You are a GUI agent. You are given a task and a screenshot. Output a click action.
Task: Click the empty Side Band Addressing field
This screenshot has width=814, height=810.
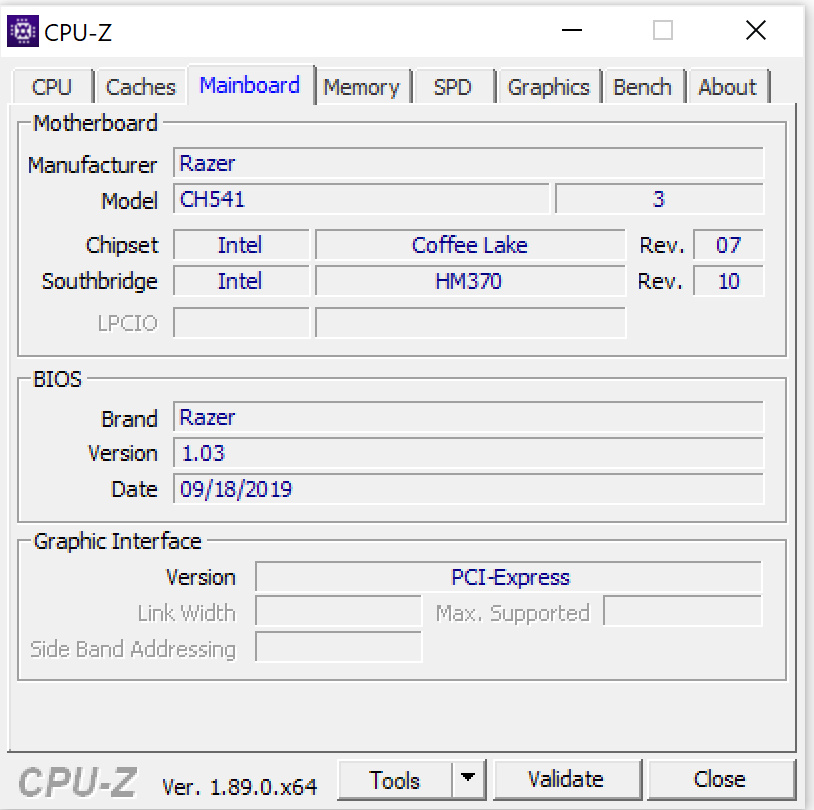click(338, 647)
